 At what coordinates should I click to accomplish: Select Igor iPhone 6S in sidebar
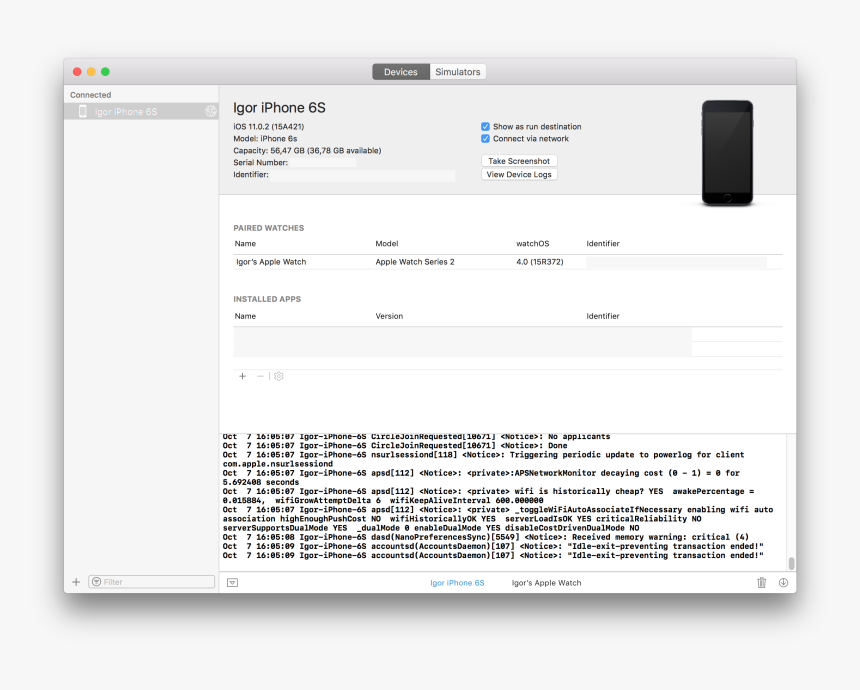click(x=141, y=111)
